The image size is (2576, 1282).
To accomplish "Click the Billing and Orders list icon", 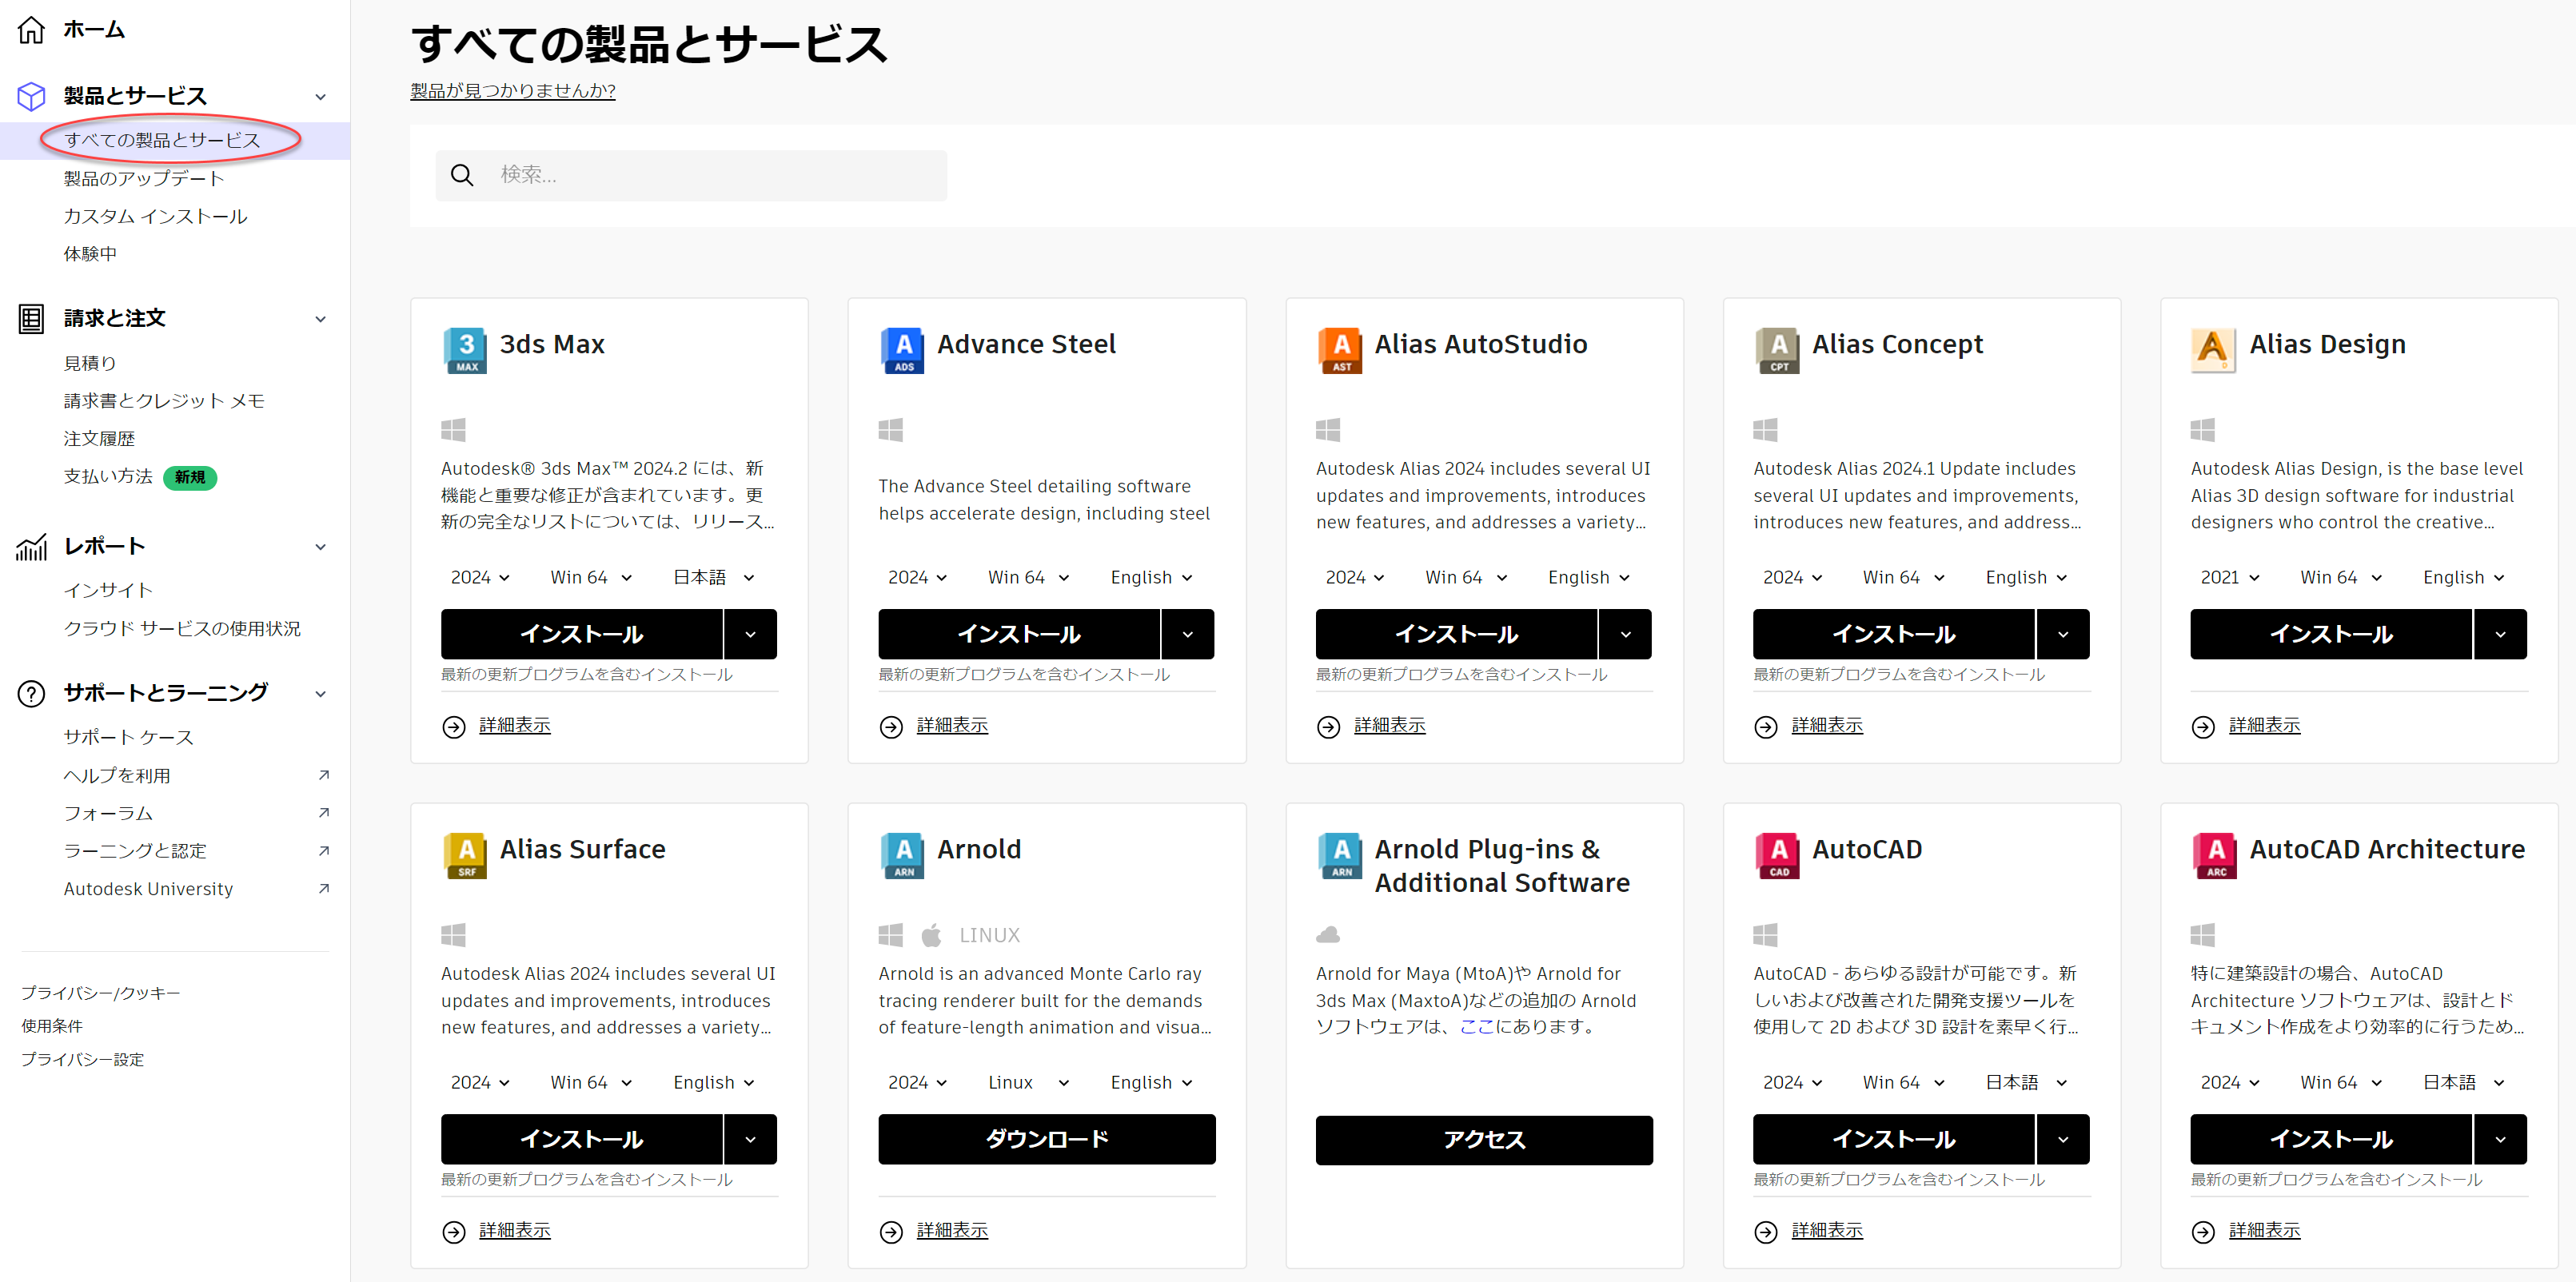I will point(31,319).
